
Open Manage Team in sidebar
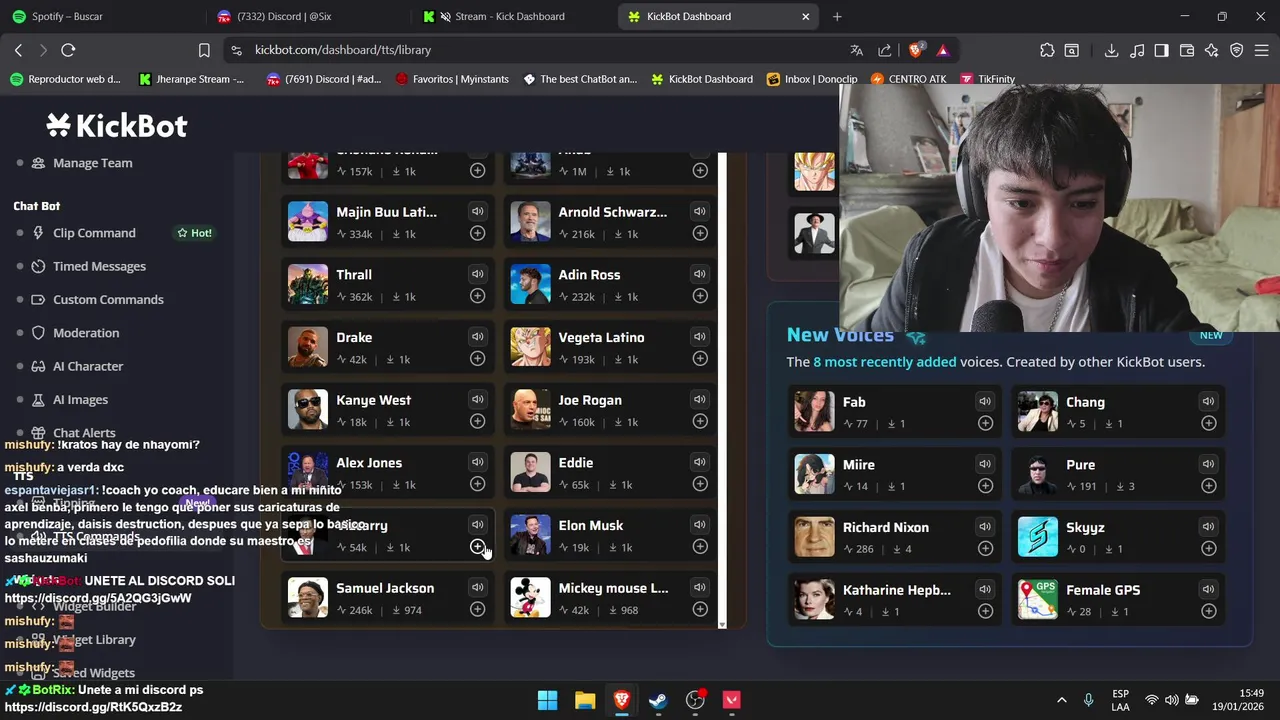tap(92, 163)
